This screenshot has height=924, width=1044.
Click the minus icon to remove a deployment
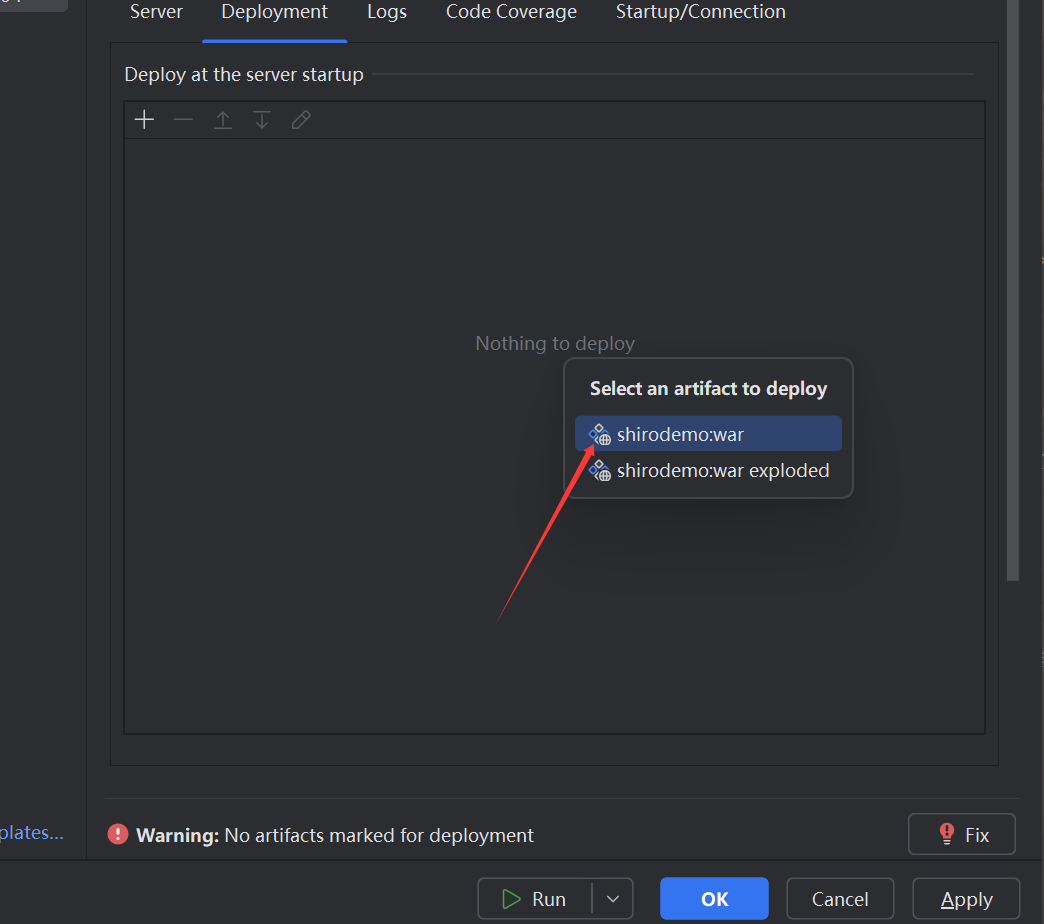click(x=183, y=120)
